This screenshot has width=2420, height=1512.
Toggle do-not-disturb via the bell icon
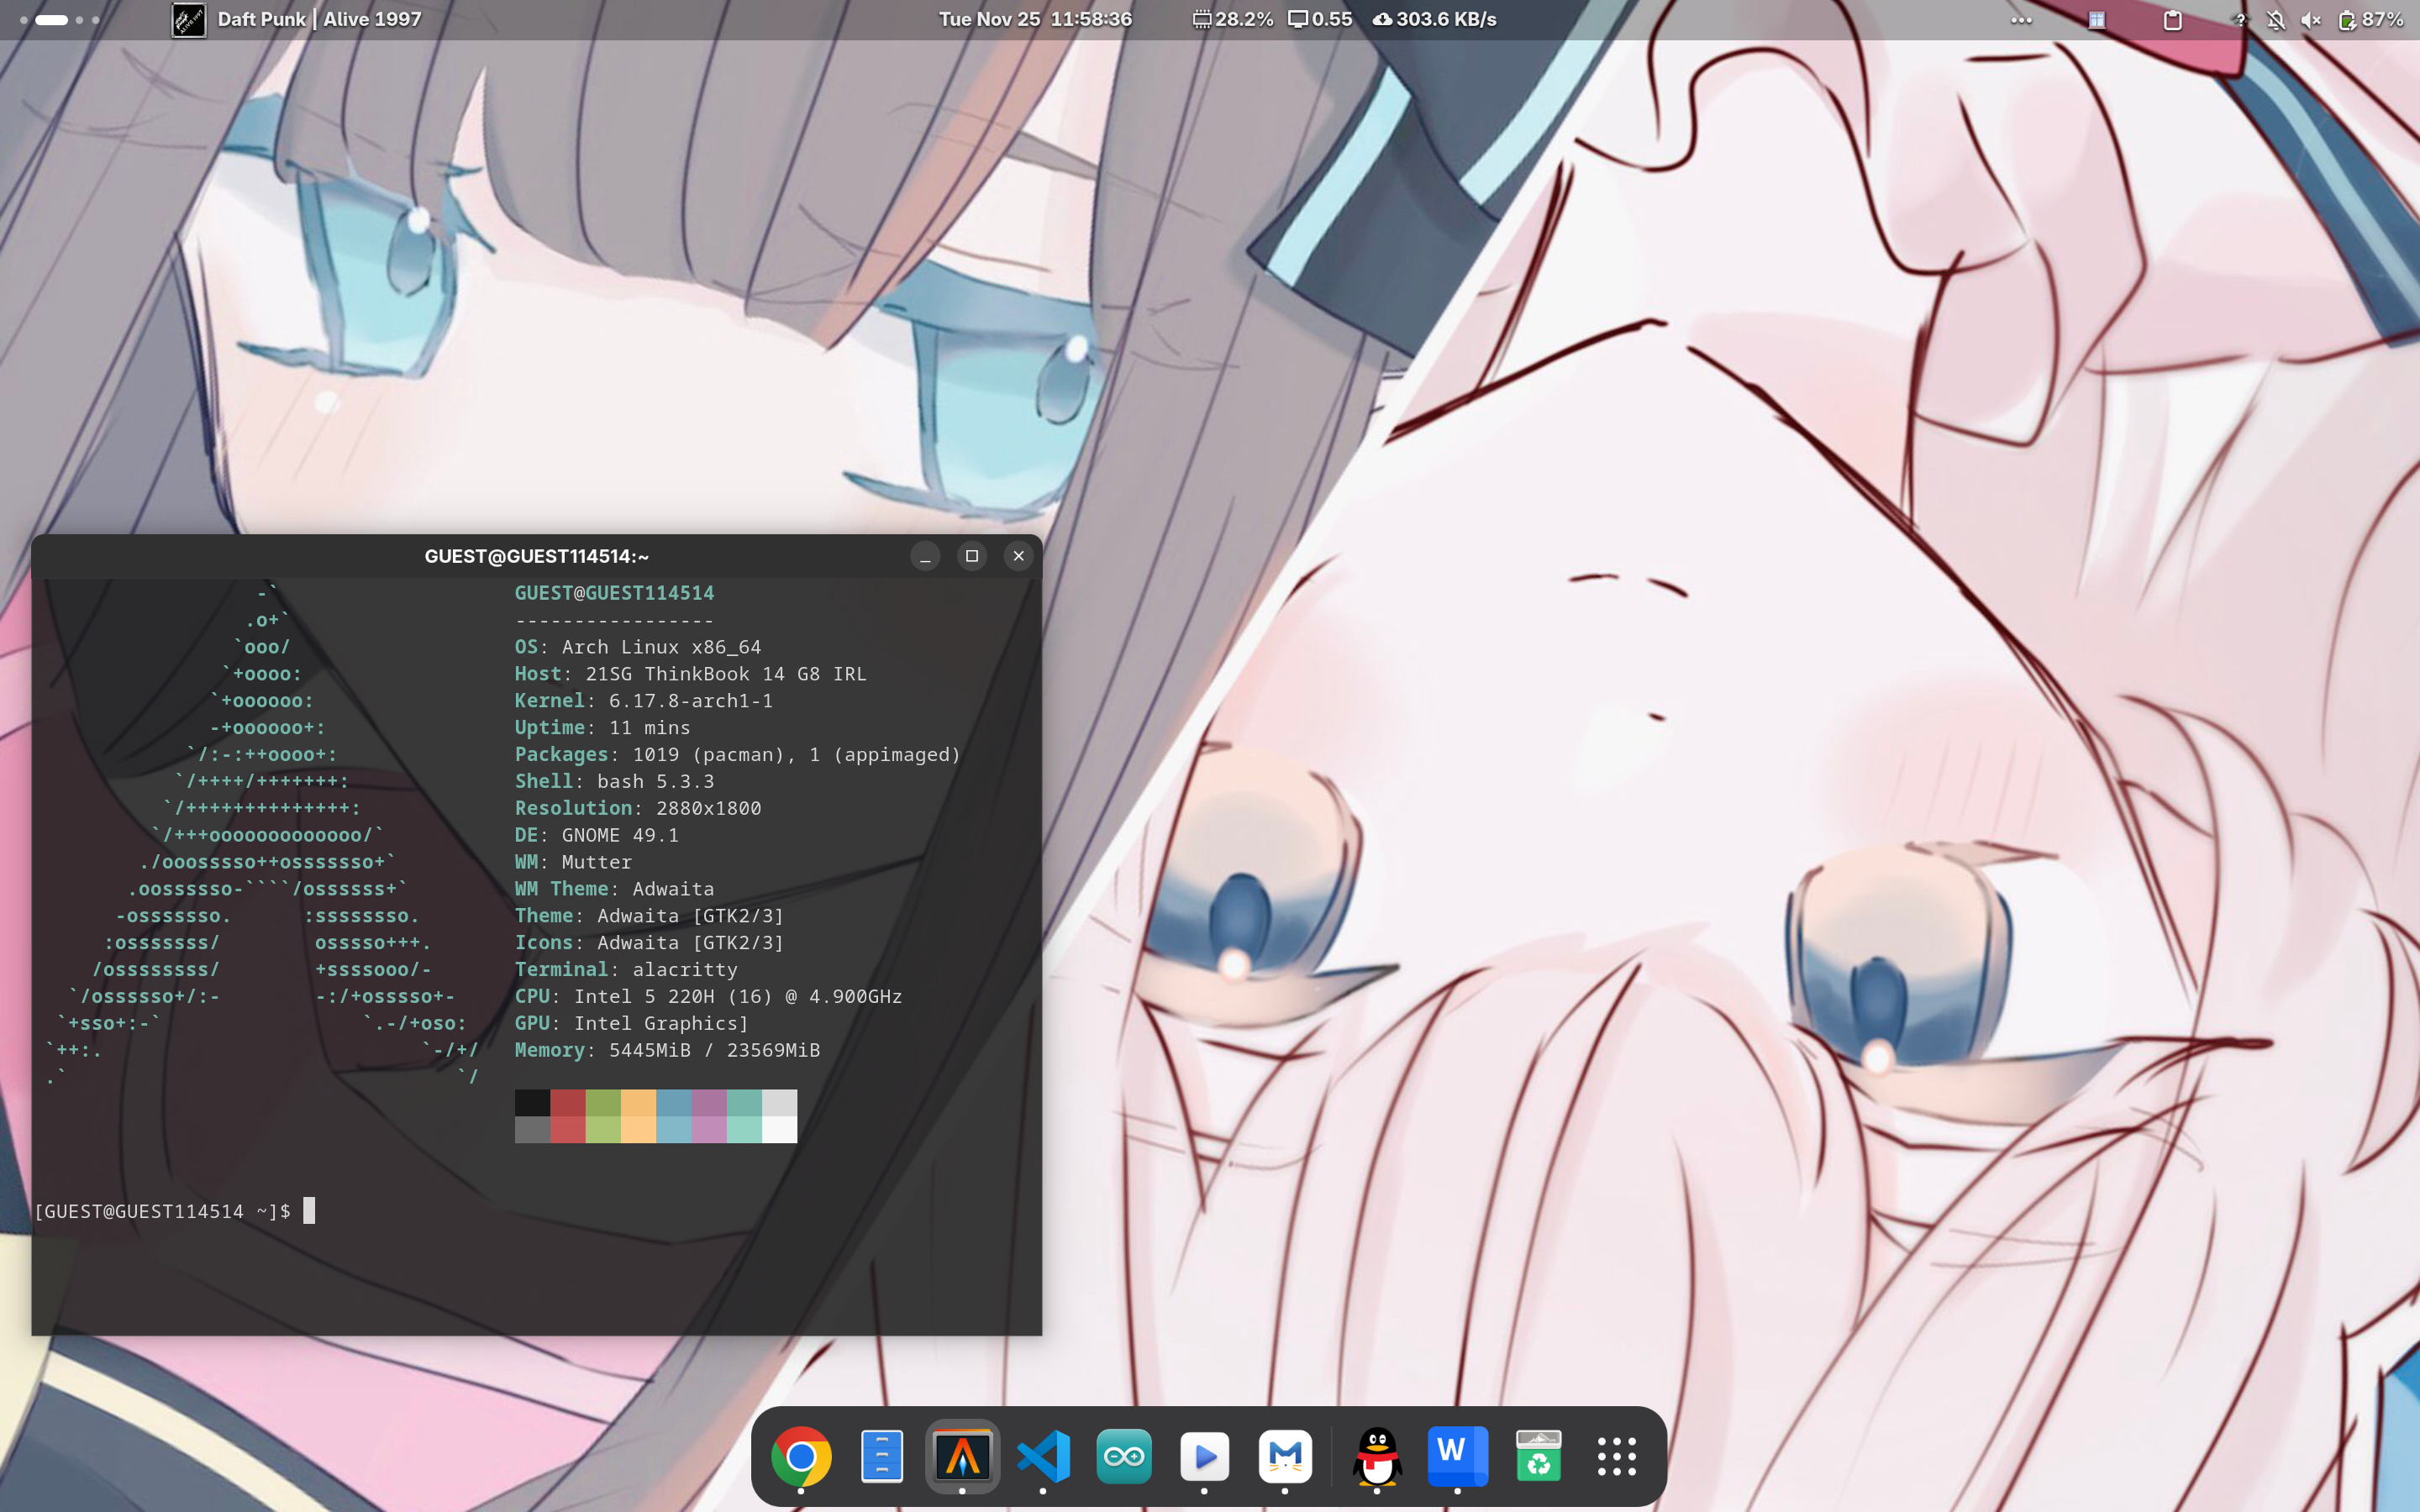tap(2278, 19)
